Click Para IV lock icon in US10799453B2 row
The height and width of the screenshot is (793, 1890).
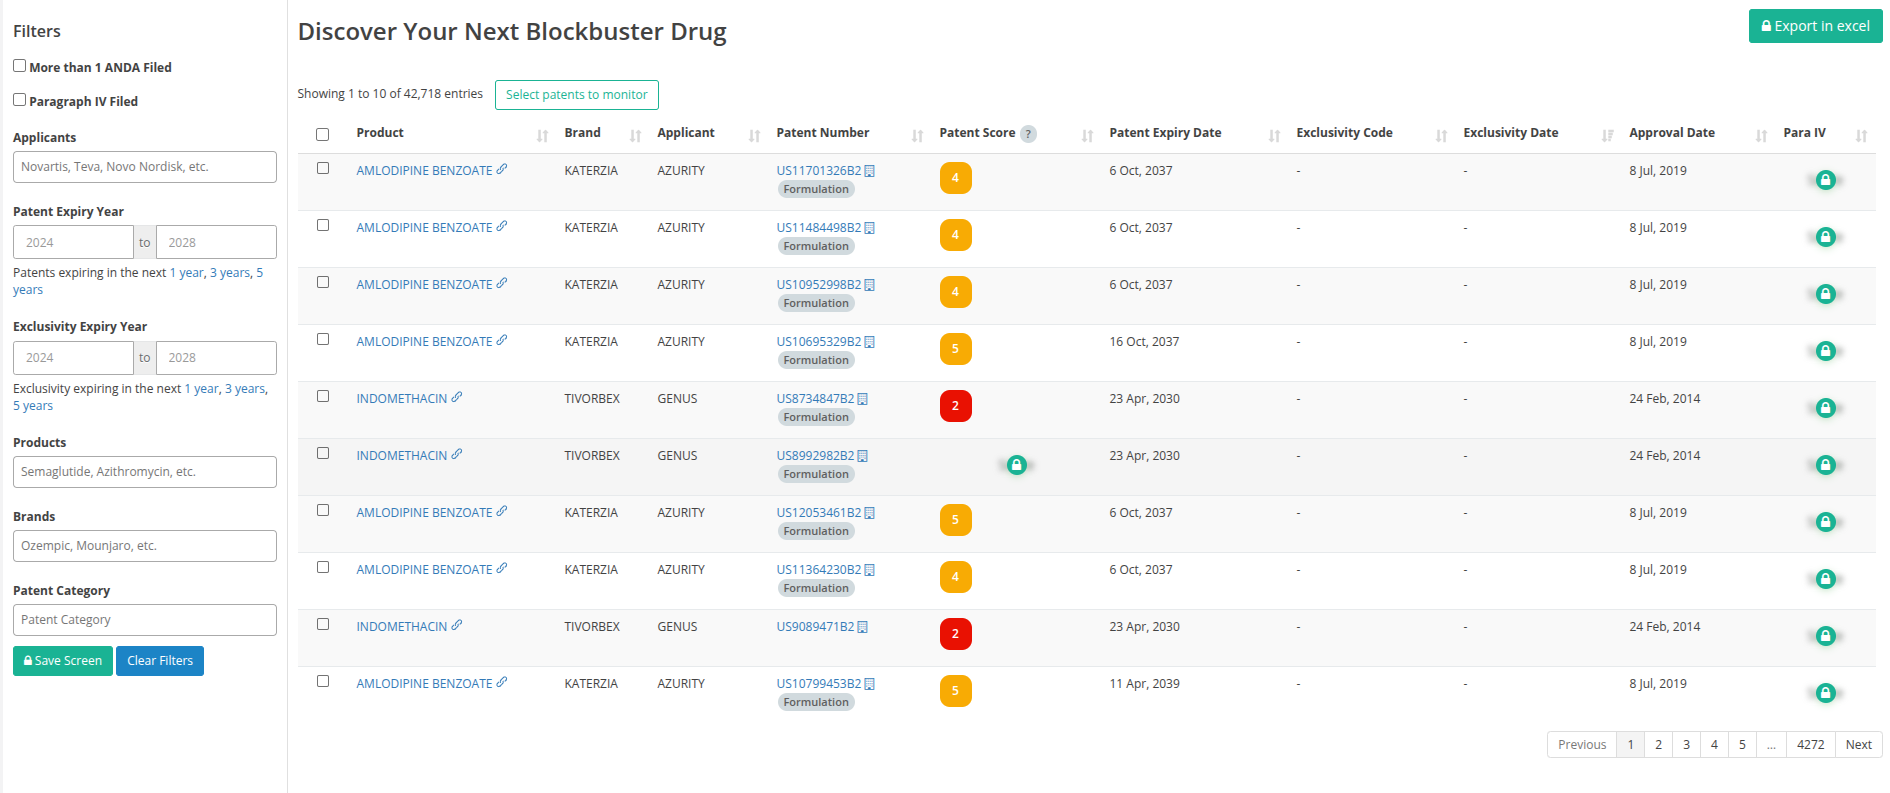[1825, 693]
